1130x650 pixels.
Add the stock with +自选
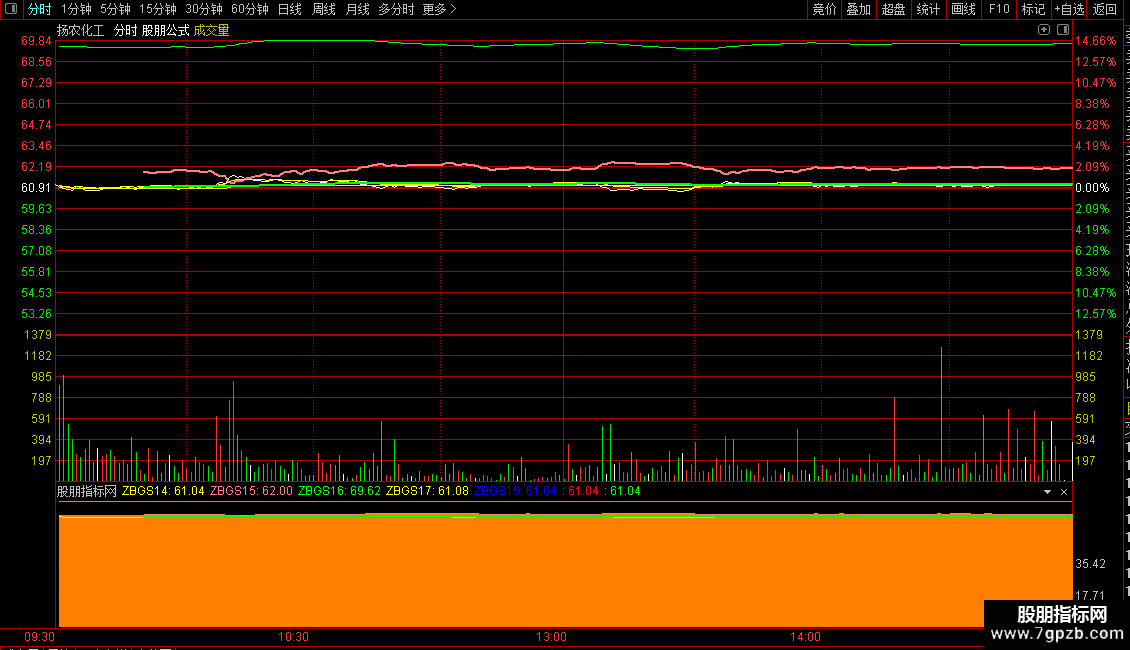click(1069, 9)
